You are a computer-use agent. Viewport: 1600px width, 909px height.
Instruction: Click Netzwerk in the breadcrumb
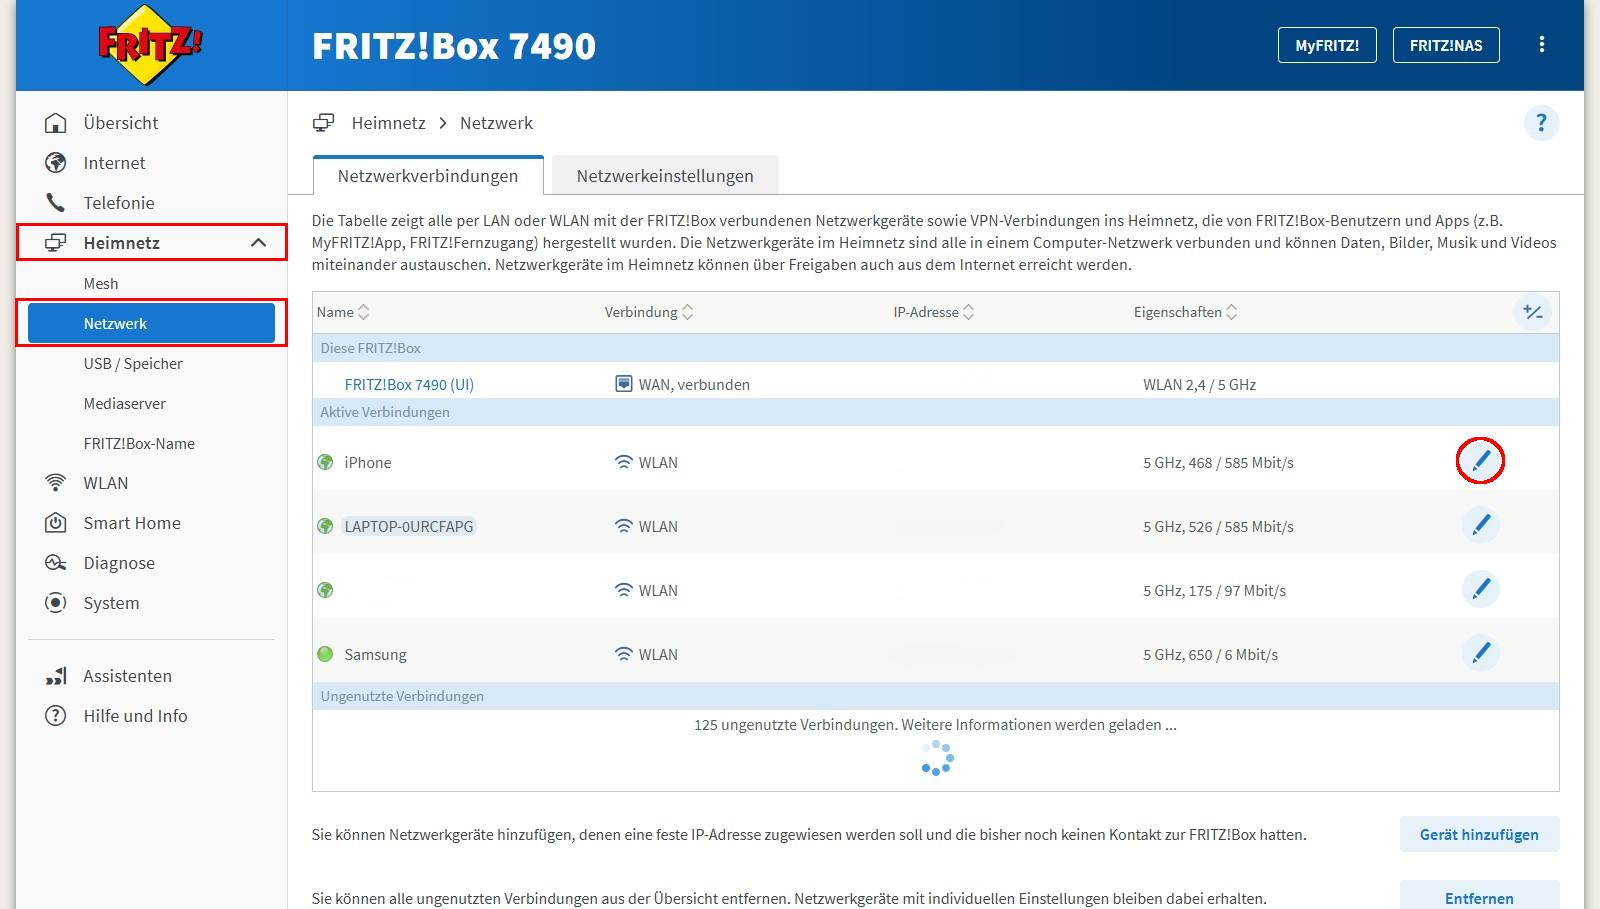click(496, 123)
